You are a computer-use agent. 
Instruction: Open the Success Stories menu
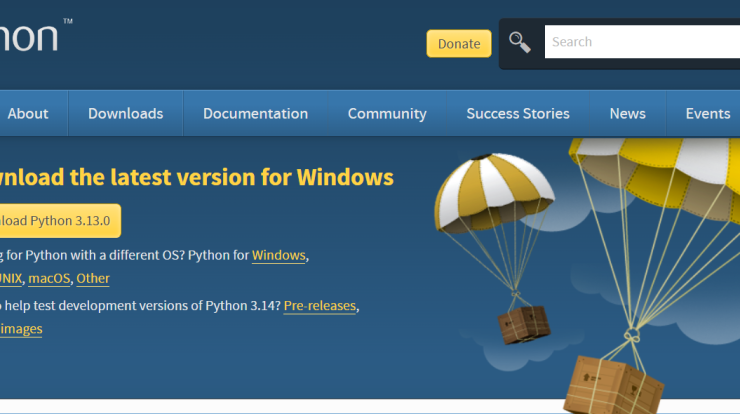tap(518, 113)
